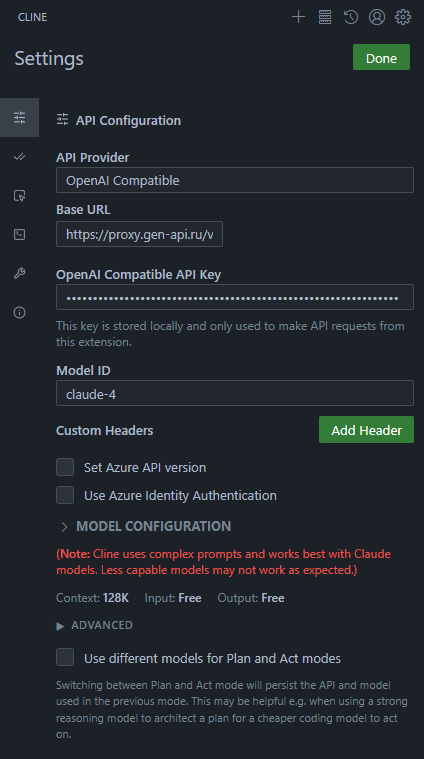Screen dimensions: 424x759
Task: Toggle Use Azure Identity Authentication checkbox
Action: (x=65, y=495)
